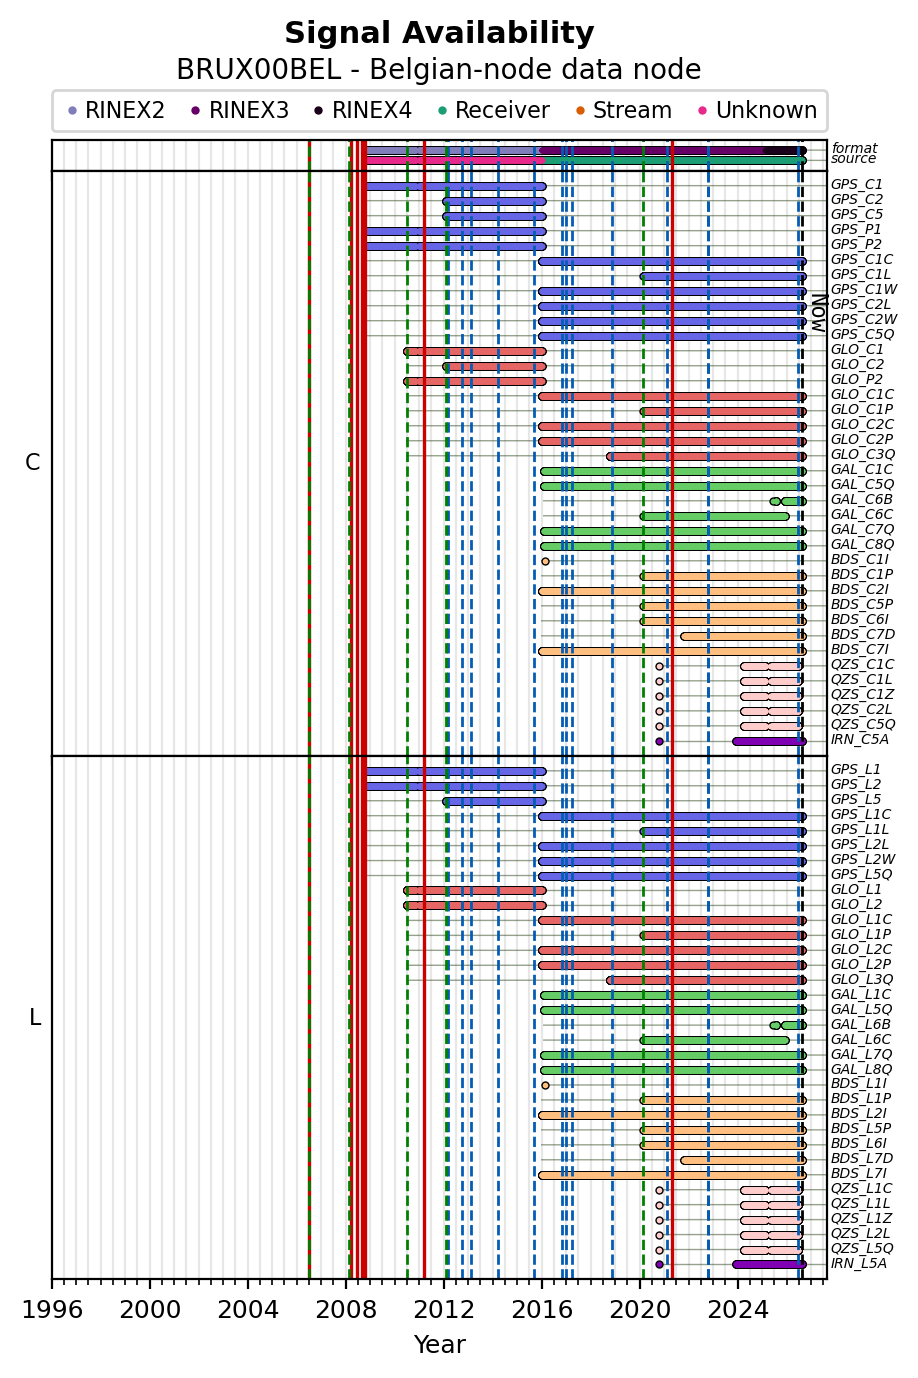Click the 'L' observation group label
Viewport: 918px width, 1378px height.
[x=35, y=1017]
